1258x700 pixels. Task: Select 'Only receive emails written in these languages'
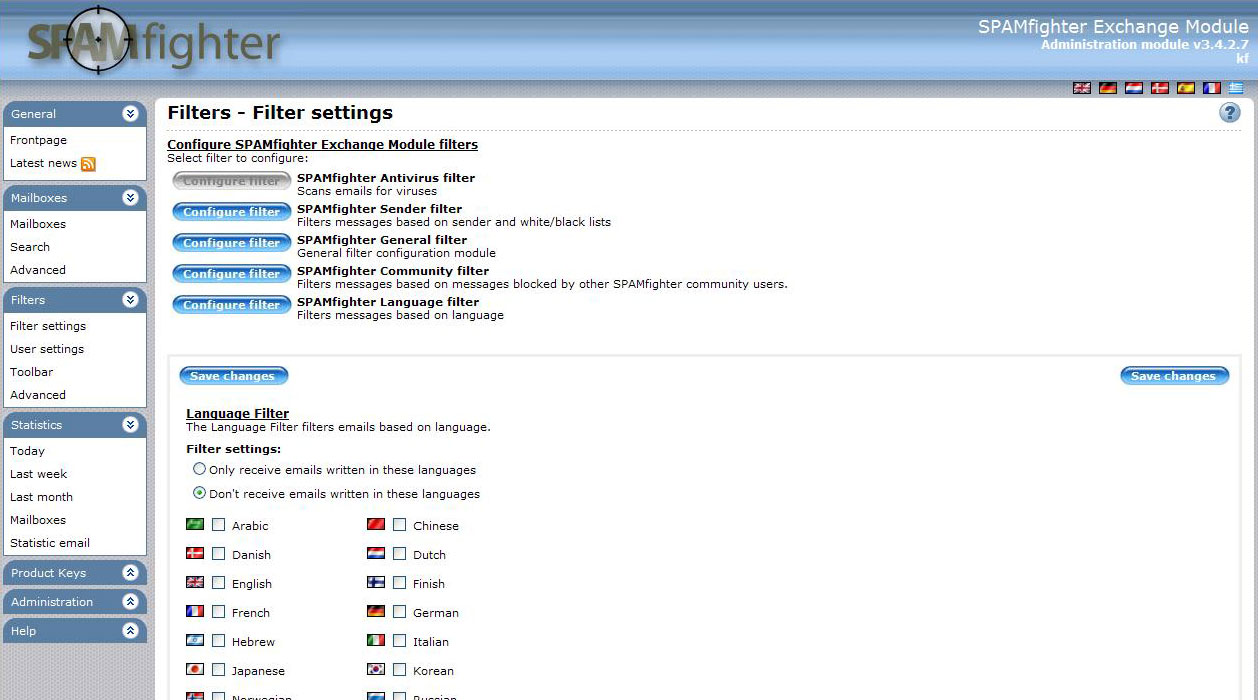pyautogui.click(x=200, y=469)
